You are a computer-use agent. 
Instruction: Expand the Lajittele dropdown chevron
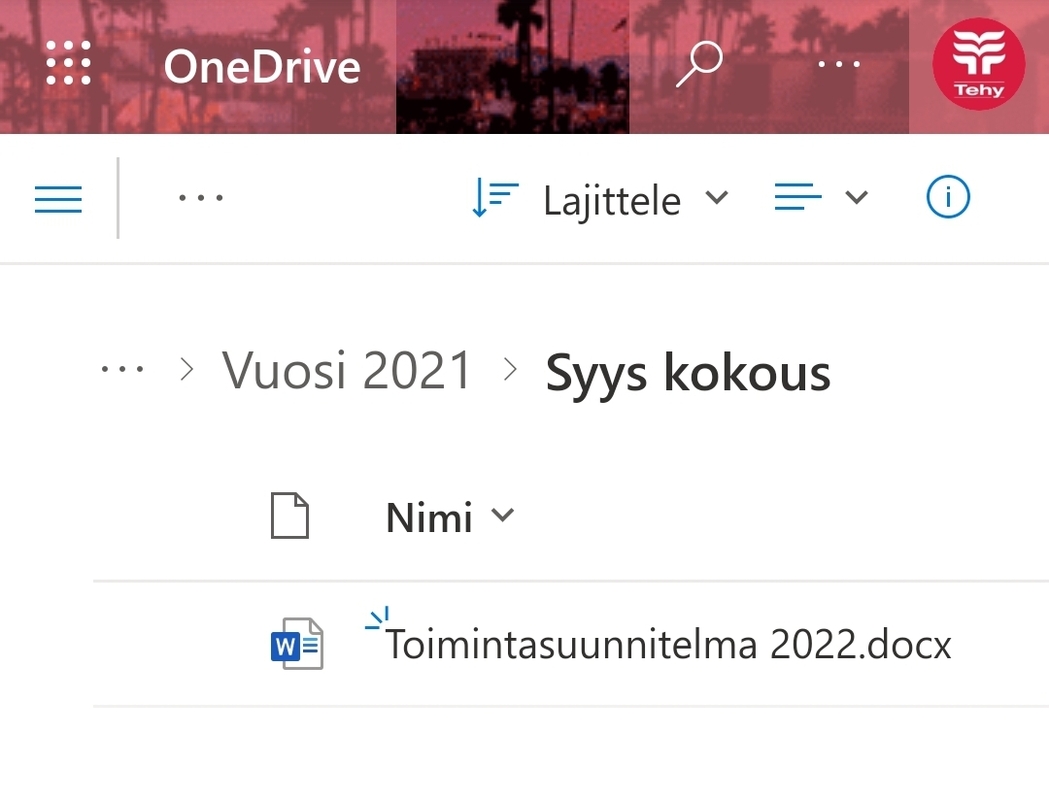(x=716, y=198)
